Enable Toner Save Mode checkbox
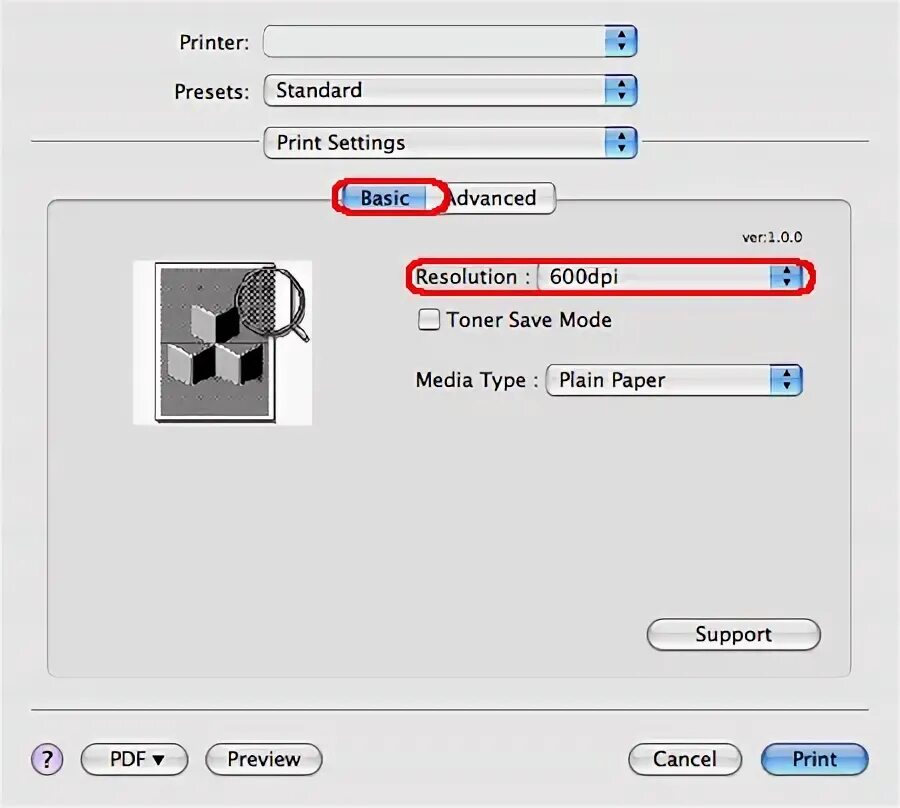The image size is (900, 808). coord(429,320)
